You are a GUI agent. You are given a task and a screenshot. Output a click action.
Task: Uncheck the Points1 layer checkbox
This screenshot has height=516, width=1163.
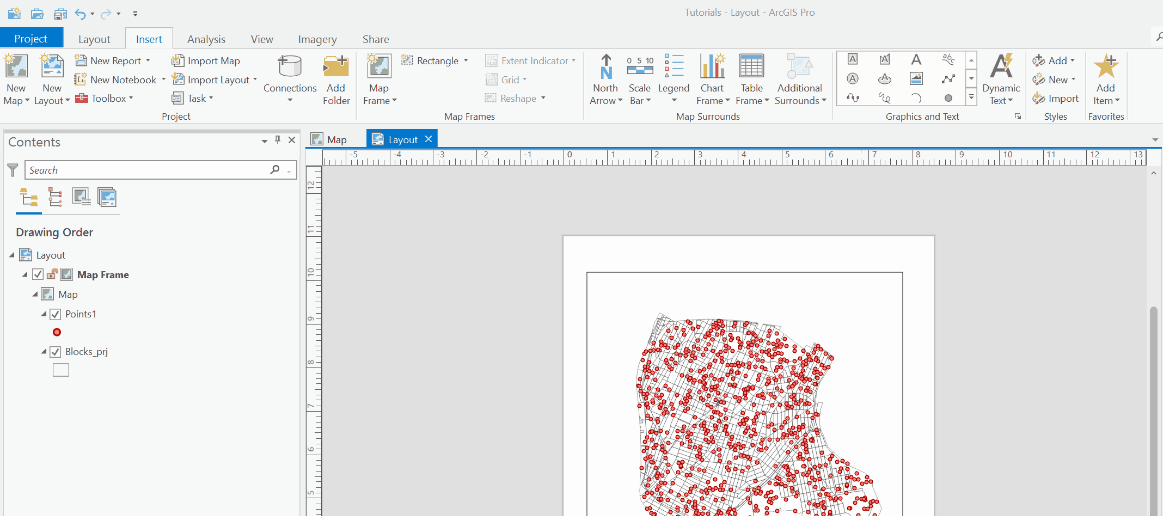(x=54, y=314)
